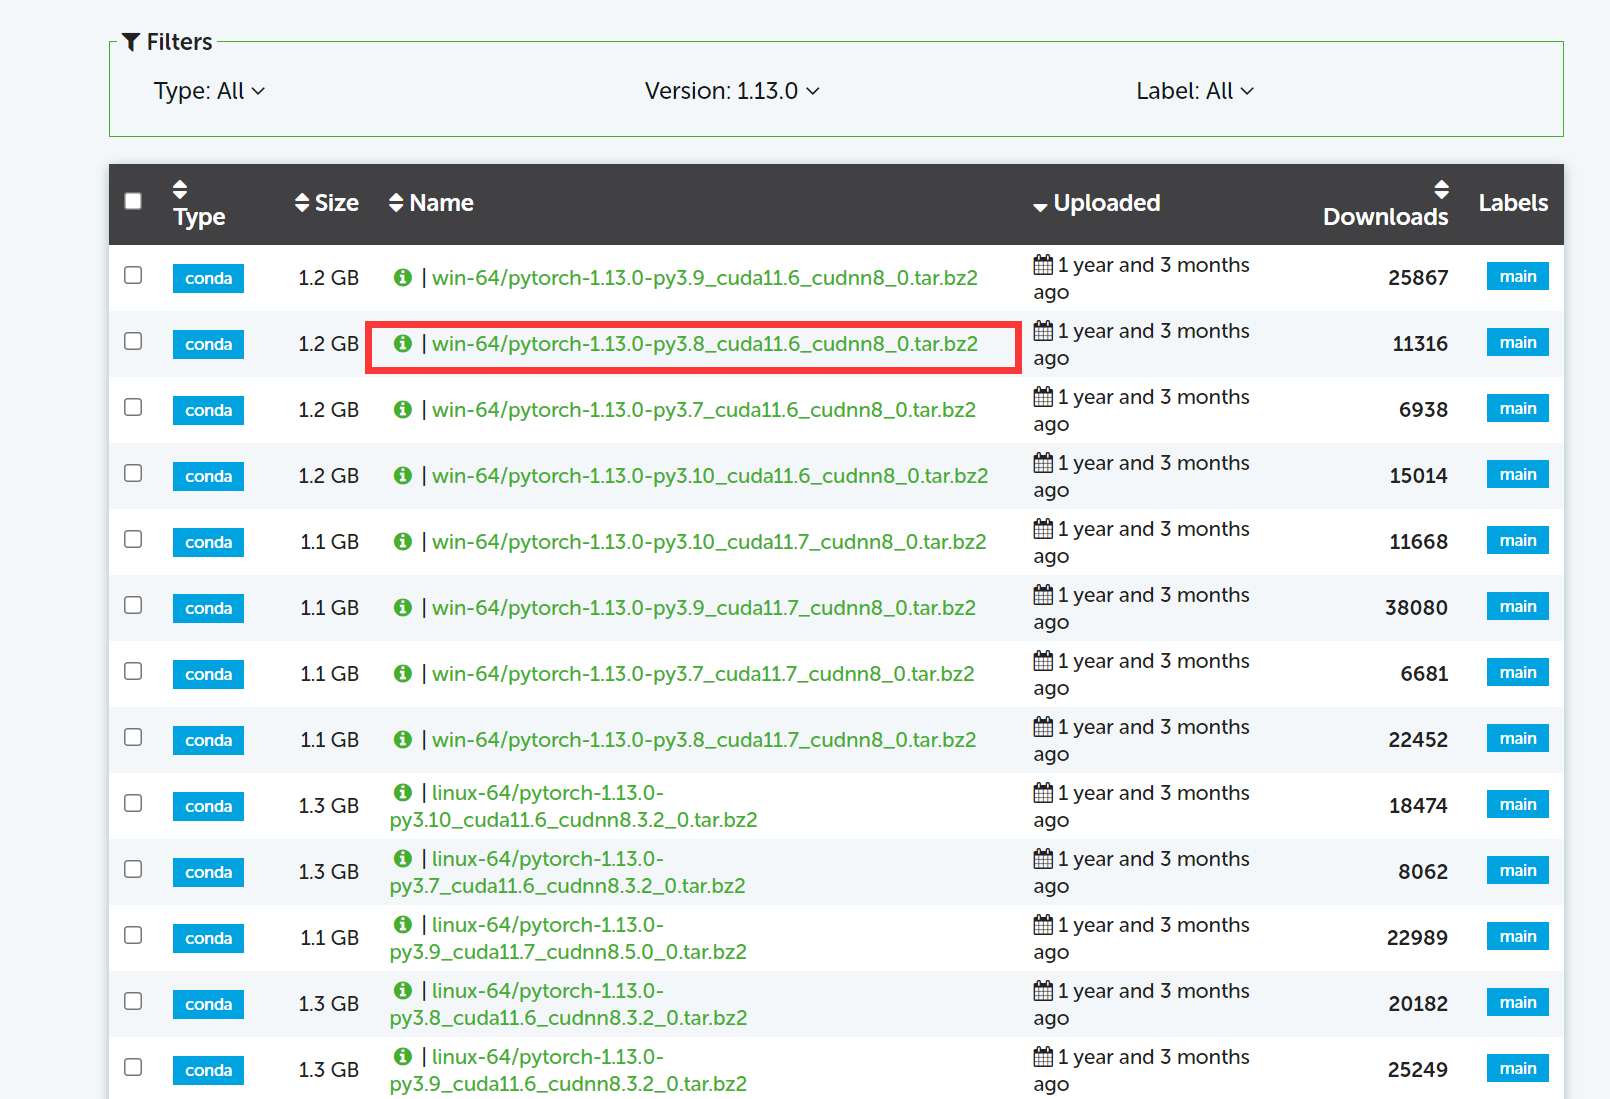Click info icon for win-64 py3.9 cuda11.6 file

(x=403, y=277)
